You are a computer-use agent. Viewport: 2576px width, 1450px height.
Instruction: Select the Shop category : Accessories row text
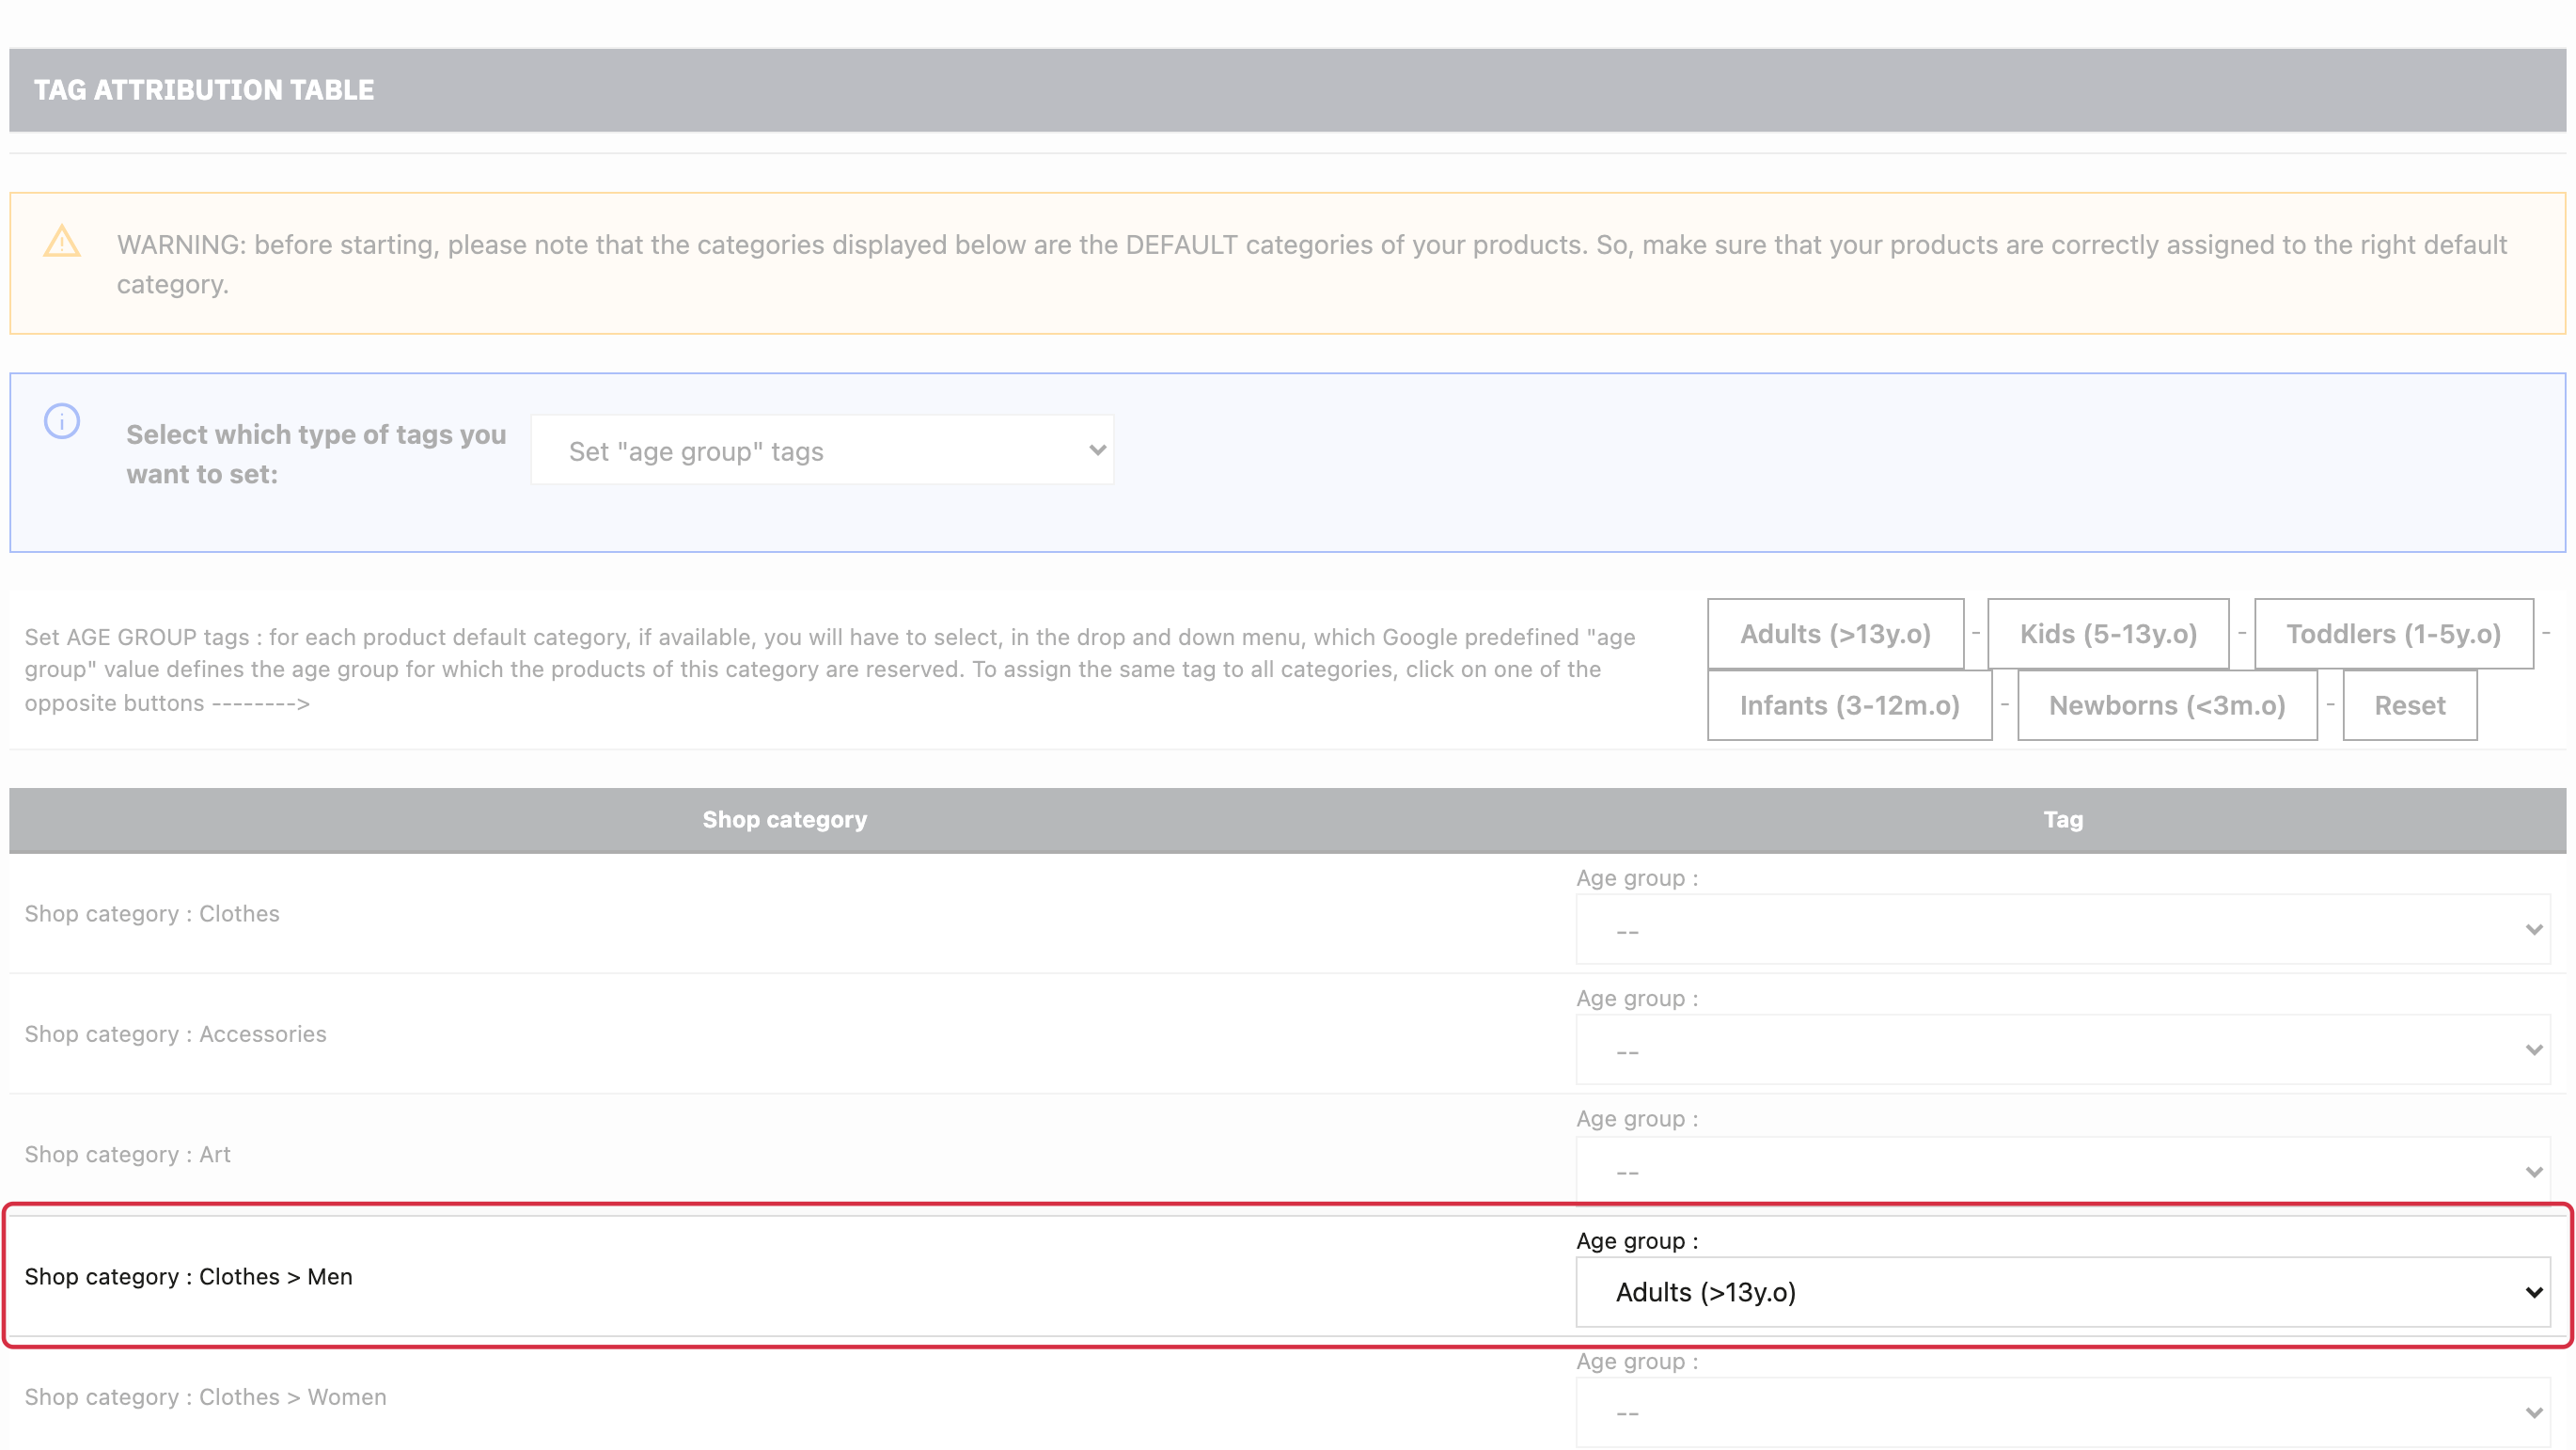tap(176, 1034)
